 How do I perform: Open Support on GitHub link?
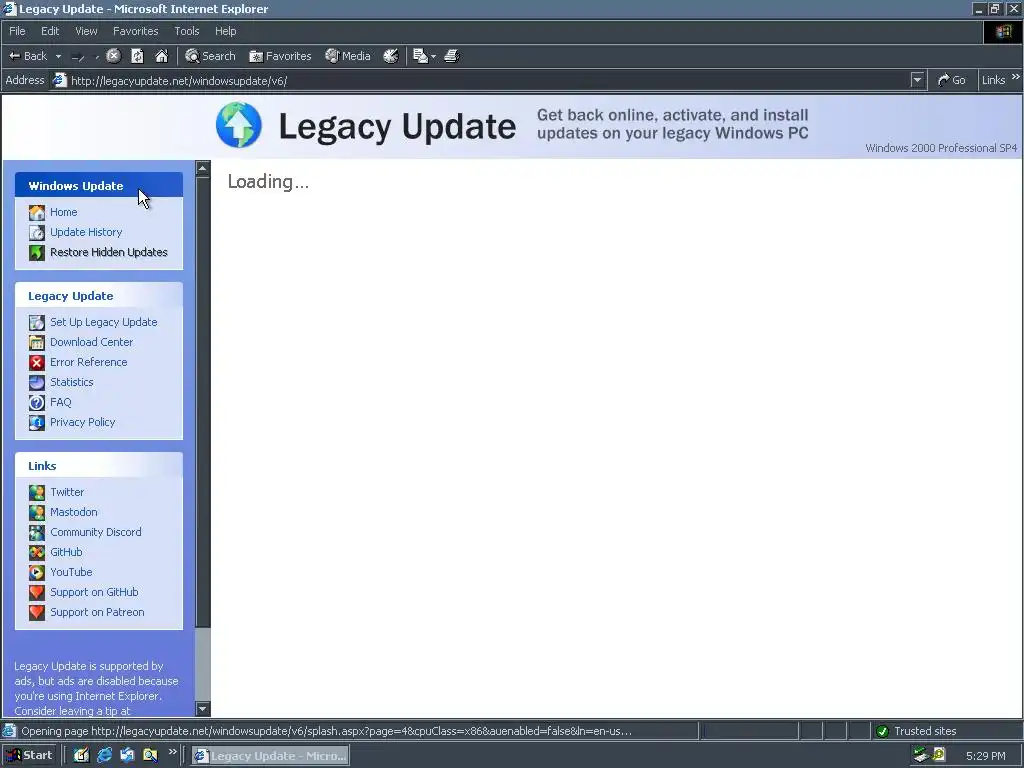pos(95,592)
